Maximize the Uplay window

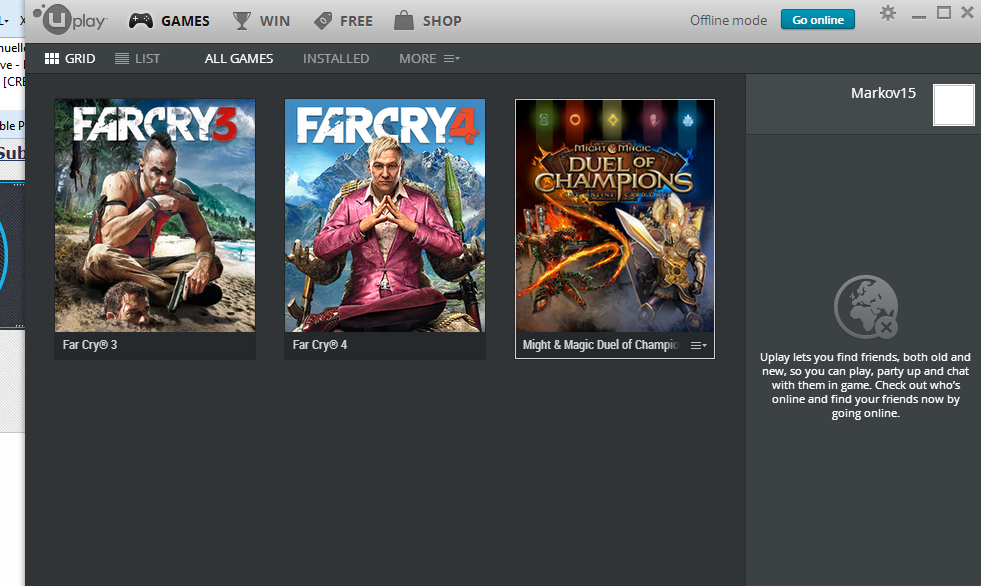pyautogui.click(x=943, y=13)
